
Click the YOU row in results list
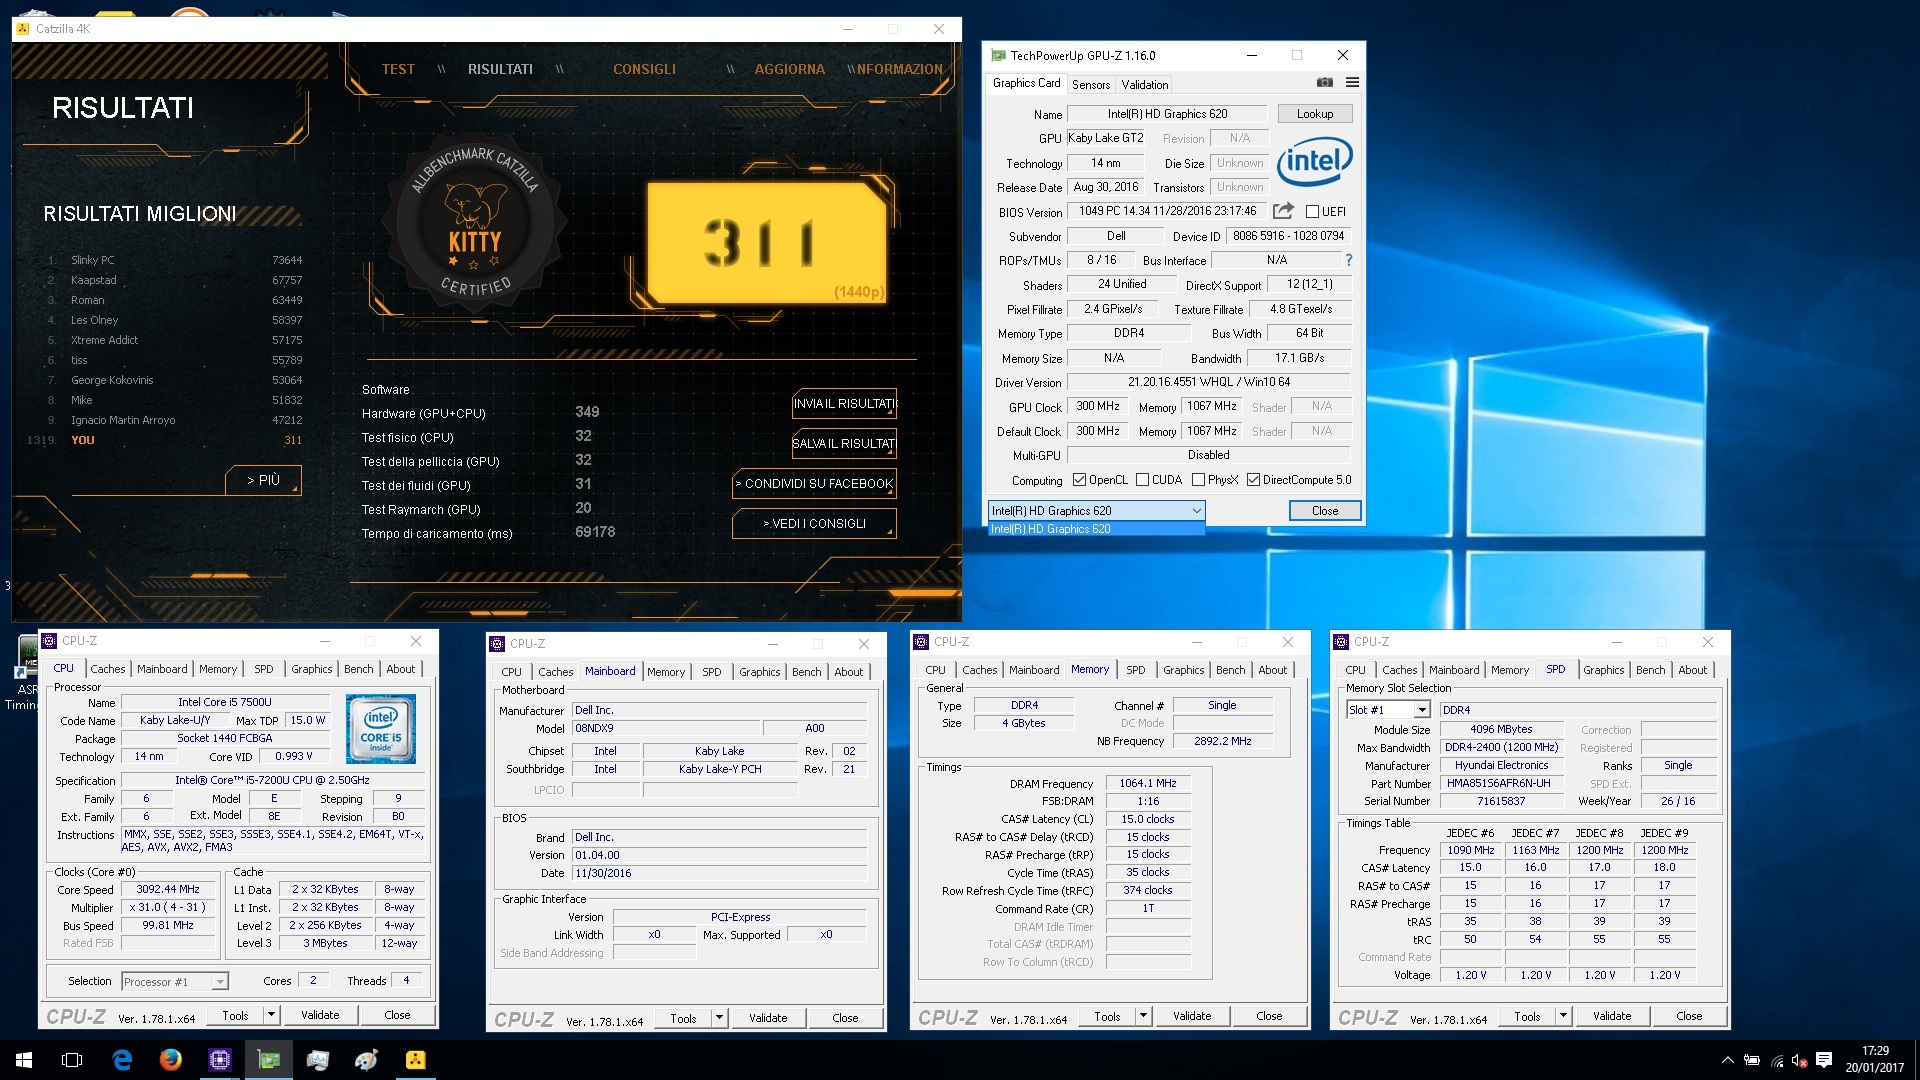(165, 440)
